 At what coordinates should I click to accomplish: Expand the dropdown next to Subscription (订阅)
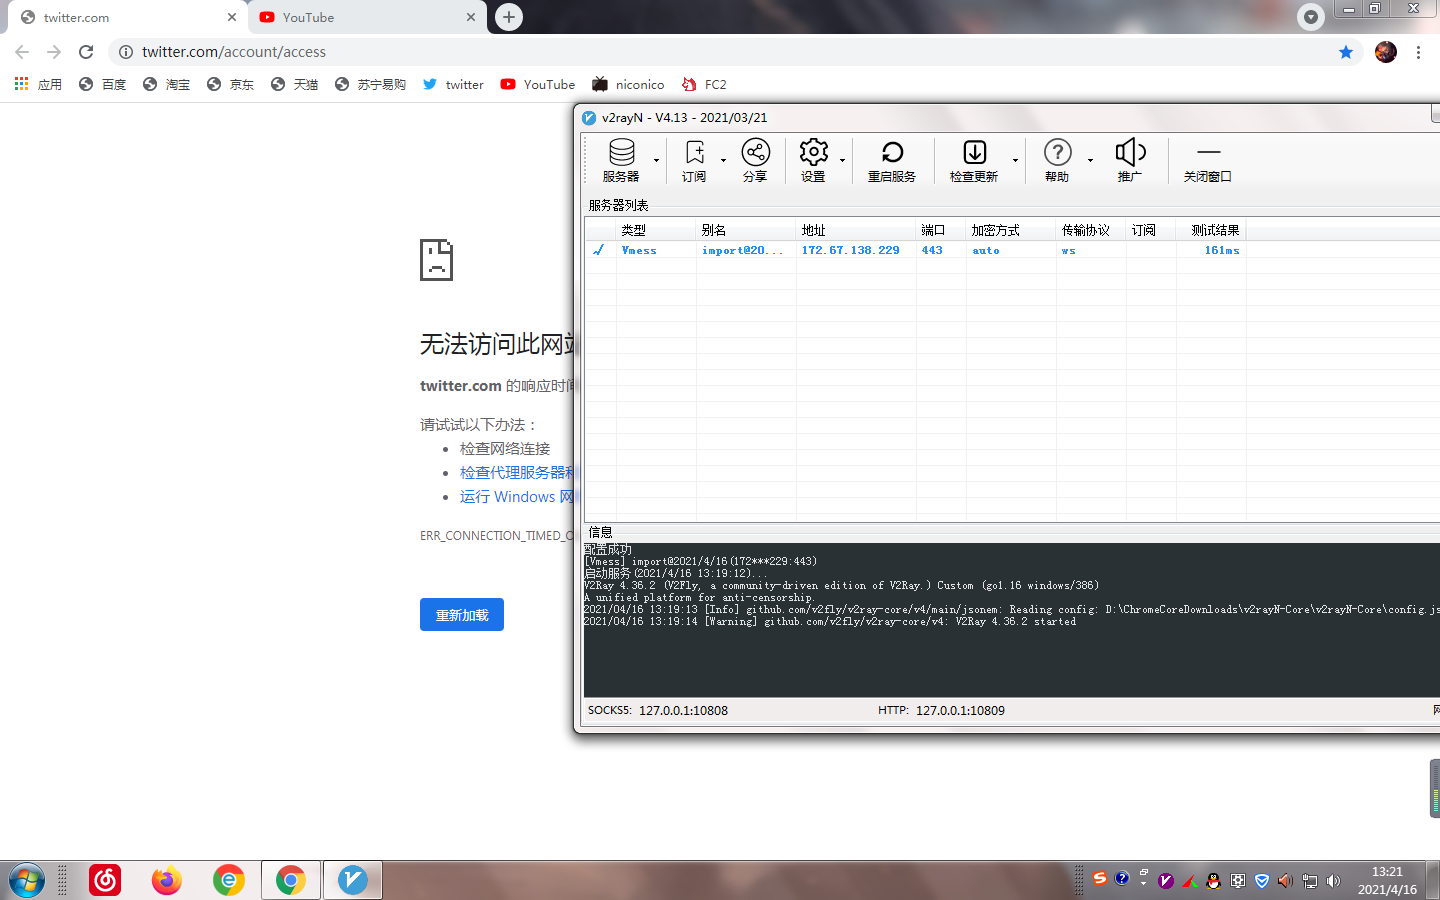pyautogui.click(x=724, y=160)
